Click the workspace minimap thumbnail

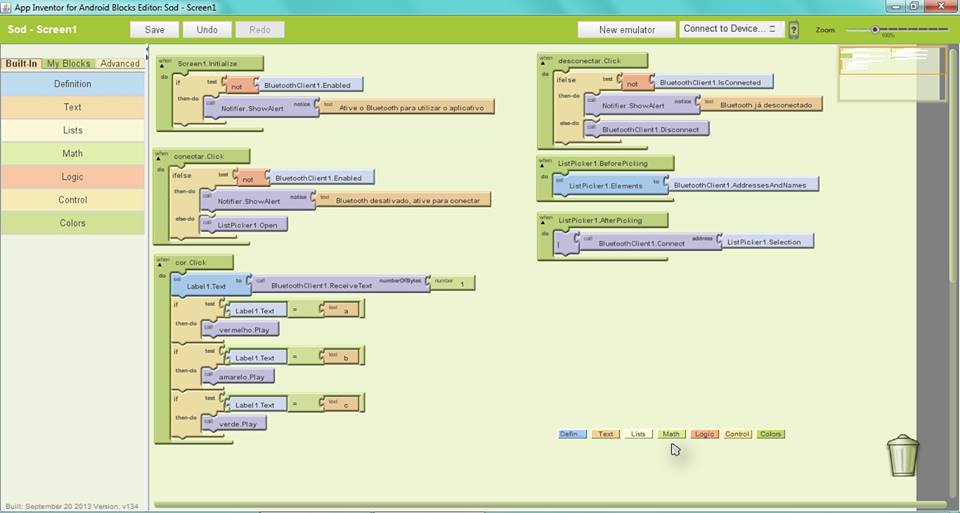tap(890, 73)
